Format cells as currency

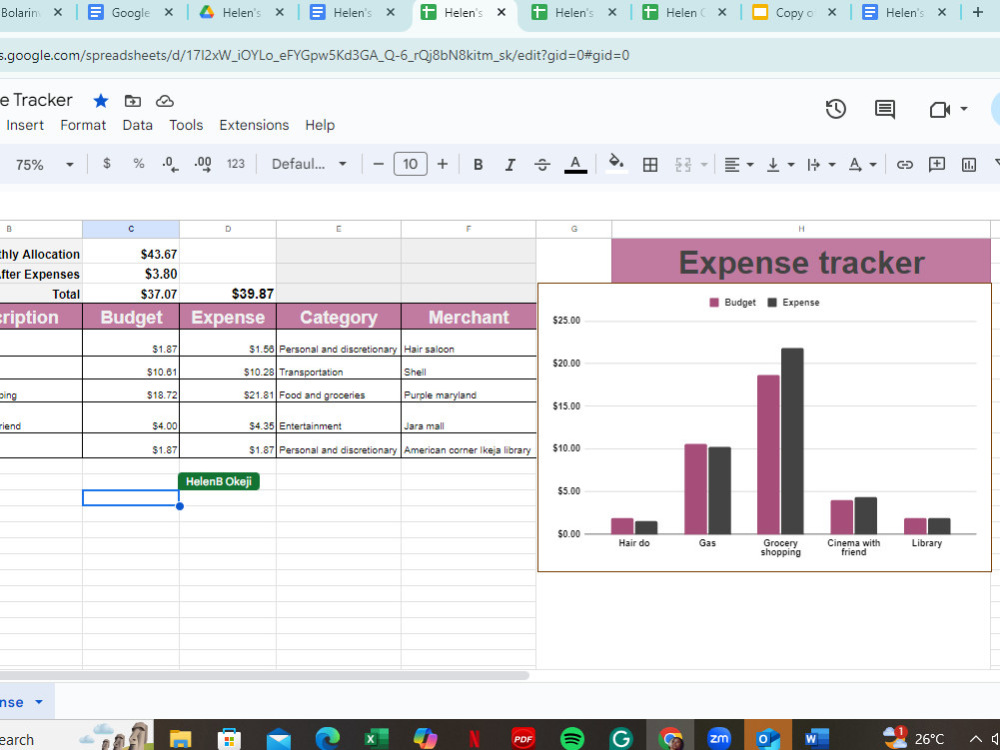pyautogui.click(x=107, y=164)
